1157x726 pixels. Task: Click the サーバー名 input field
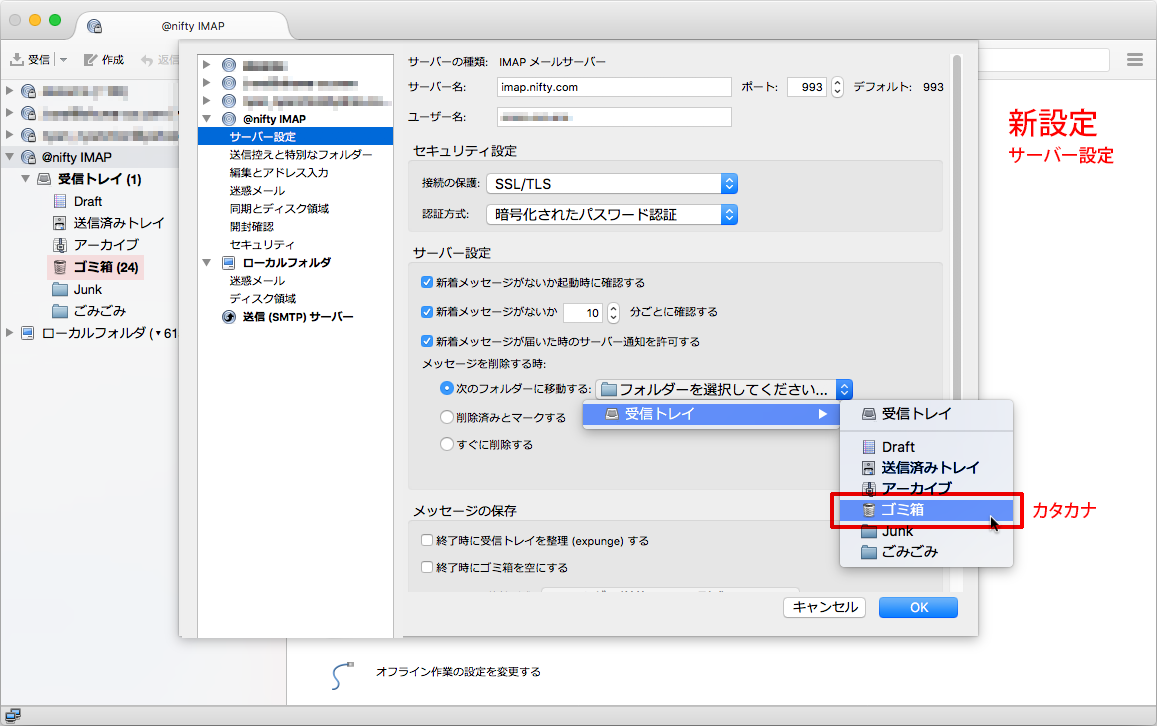tap(614, 87)
